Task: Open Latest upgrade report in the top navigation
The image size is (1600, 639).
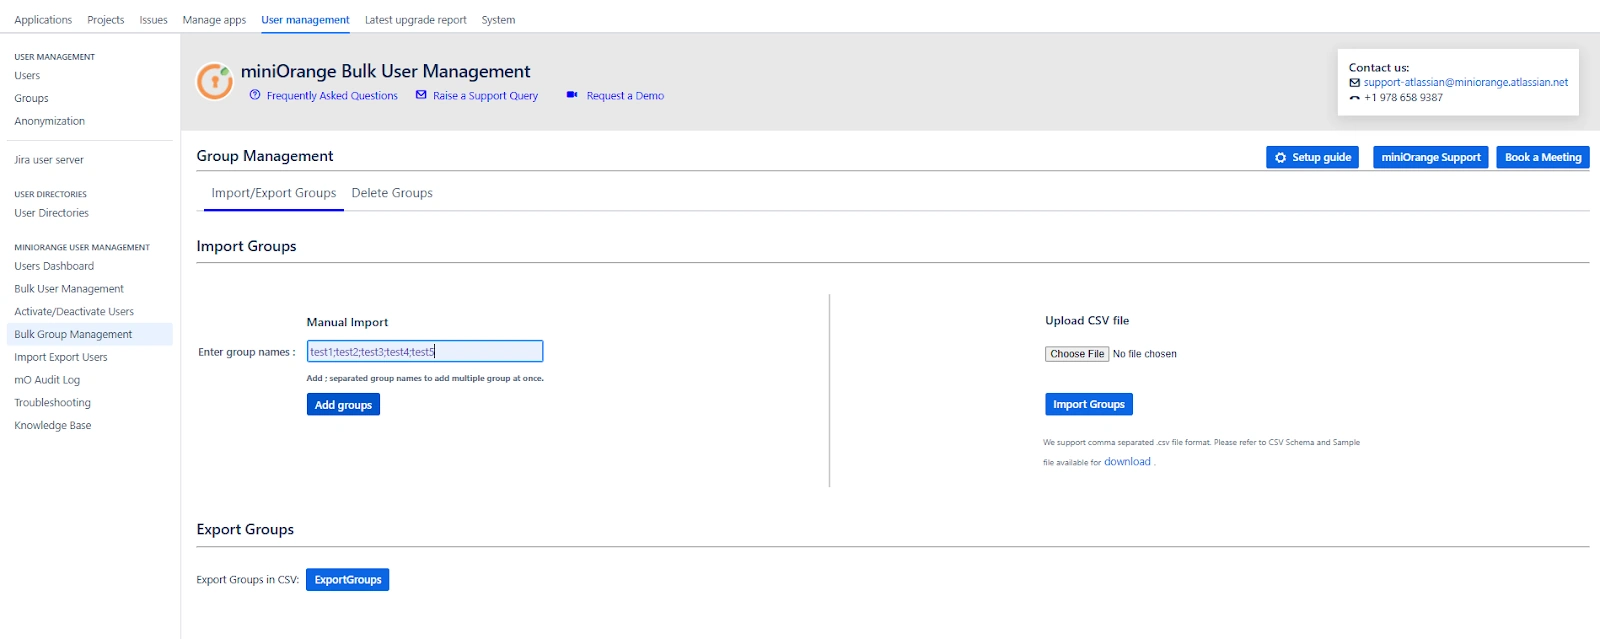Action: pos(416,20)
